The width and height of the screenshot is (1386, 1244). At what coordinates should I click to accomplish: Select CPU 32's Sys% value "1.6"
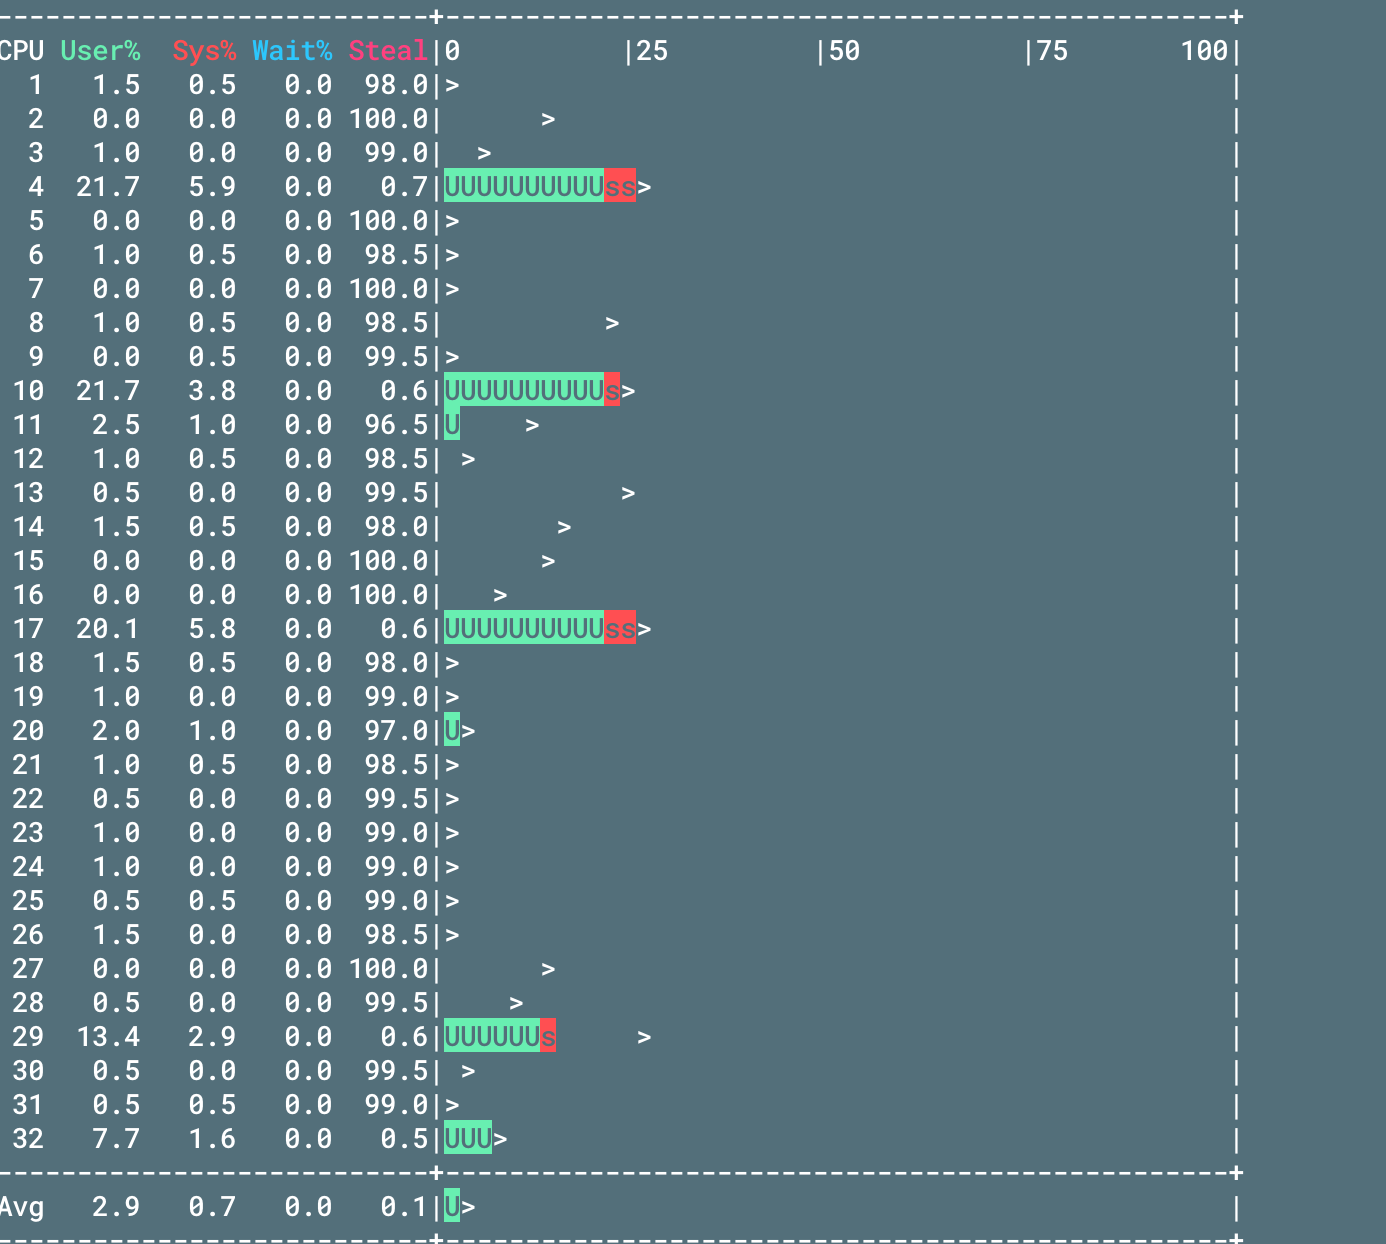click(212, 1139)
